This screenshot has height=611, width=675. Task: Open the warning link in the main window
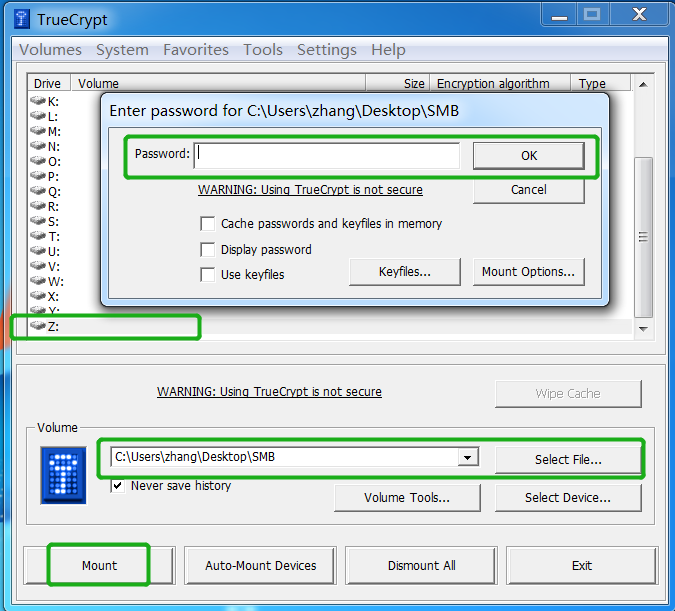[269, 392]
